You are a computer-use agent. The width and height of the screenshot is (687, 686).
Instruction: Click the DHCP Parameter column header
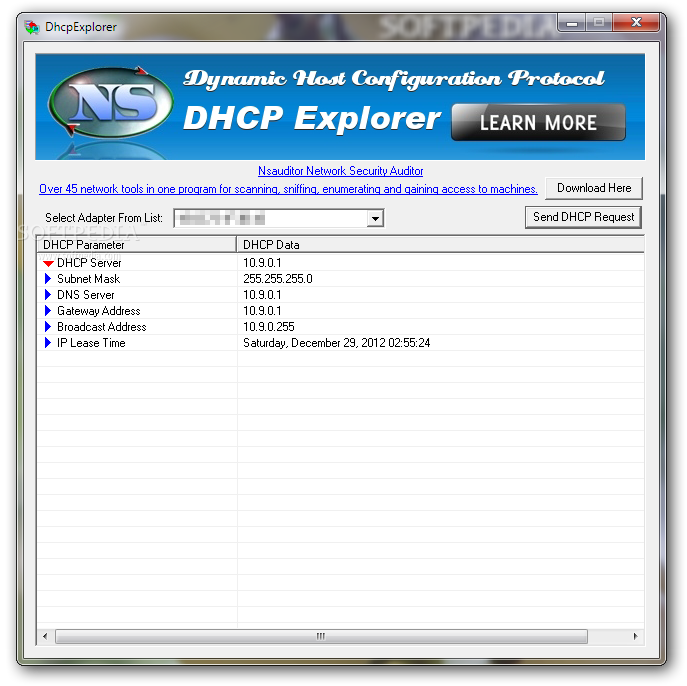click(x=137, y=244)
